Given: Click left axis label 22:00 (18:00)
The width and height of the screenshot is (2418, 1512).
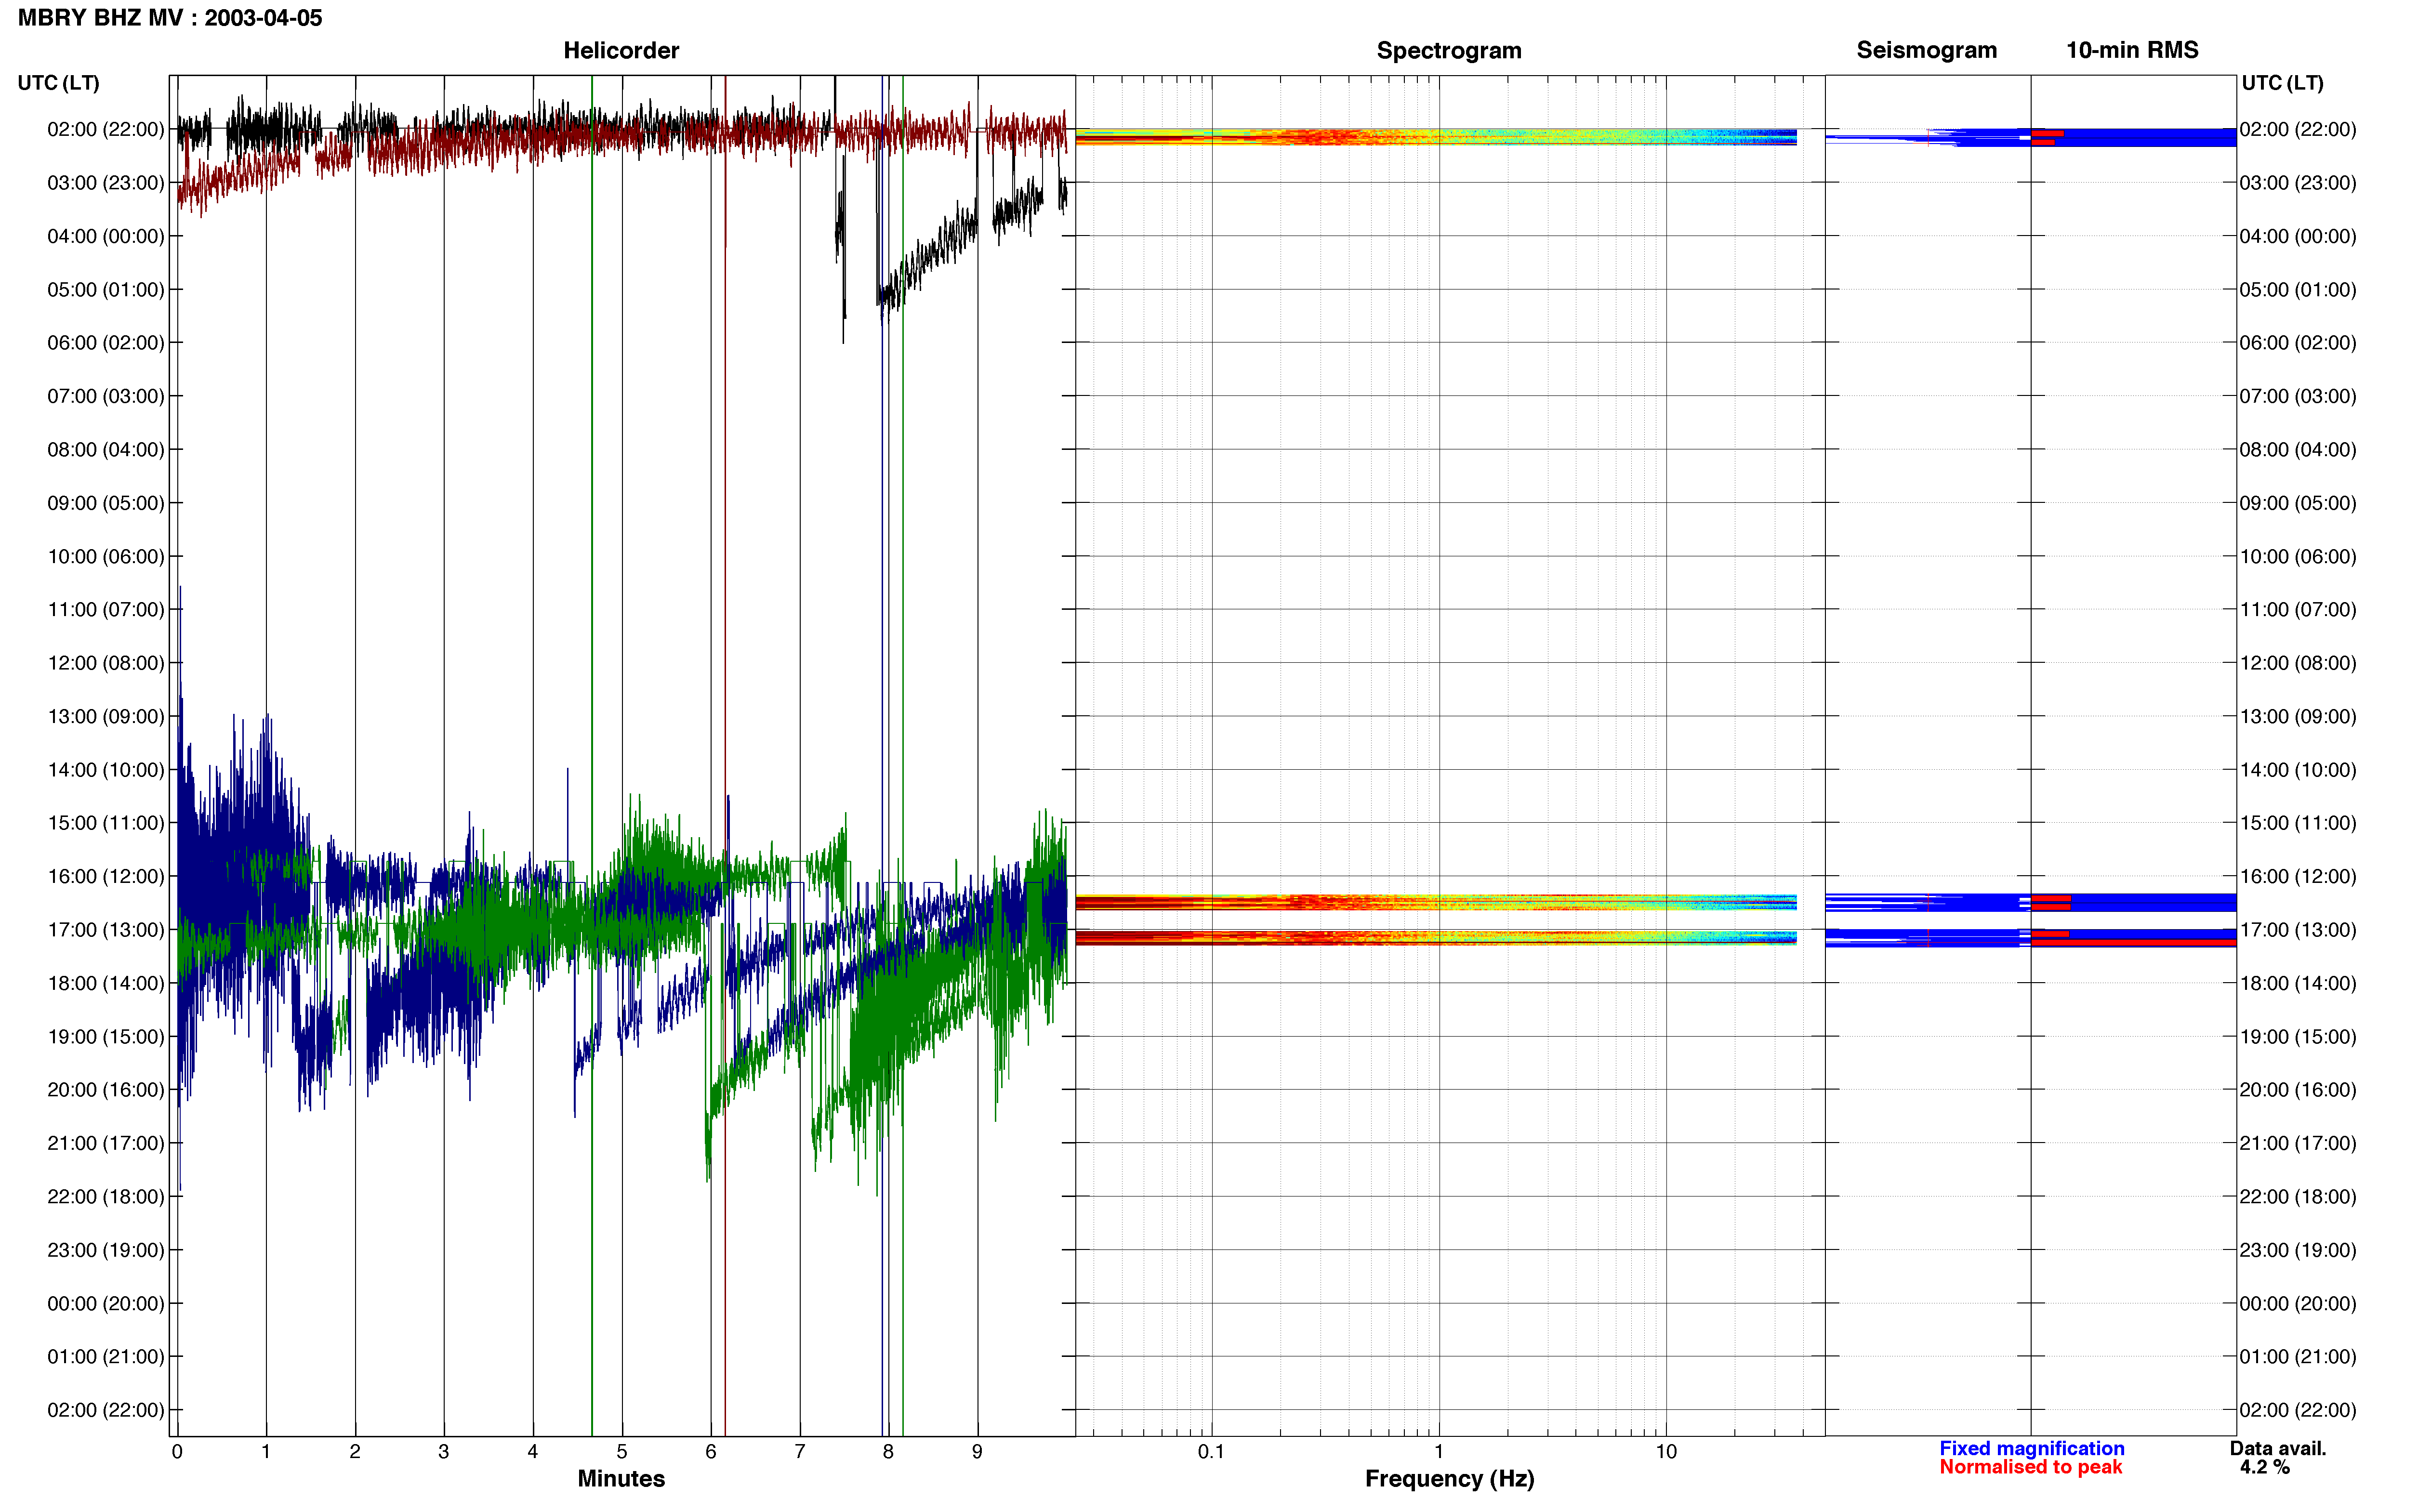Looking at the screenshot, I should click(106, 1197).
